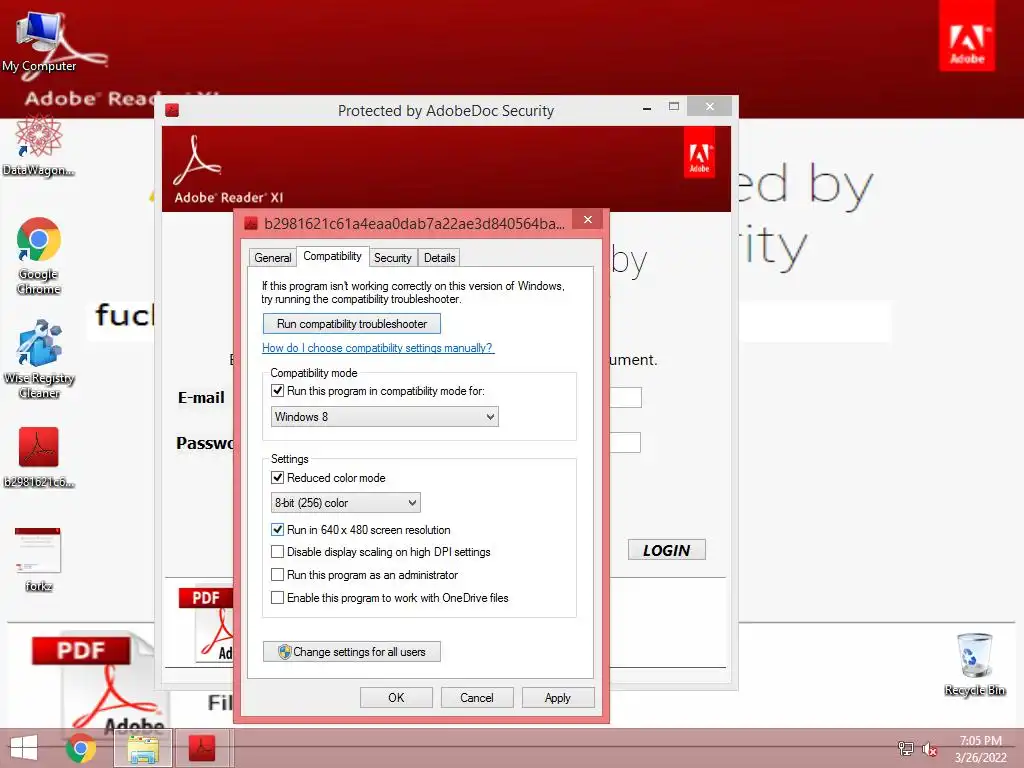Image resolution: width=1024 pixels, height=768 pixels.
Task: Open the Details tab
Action: pyautogui.click(x=440, y=258)
